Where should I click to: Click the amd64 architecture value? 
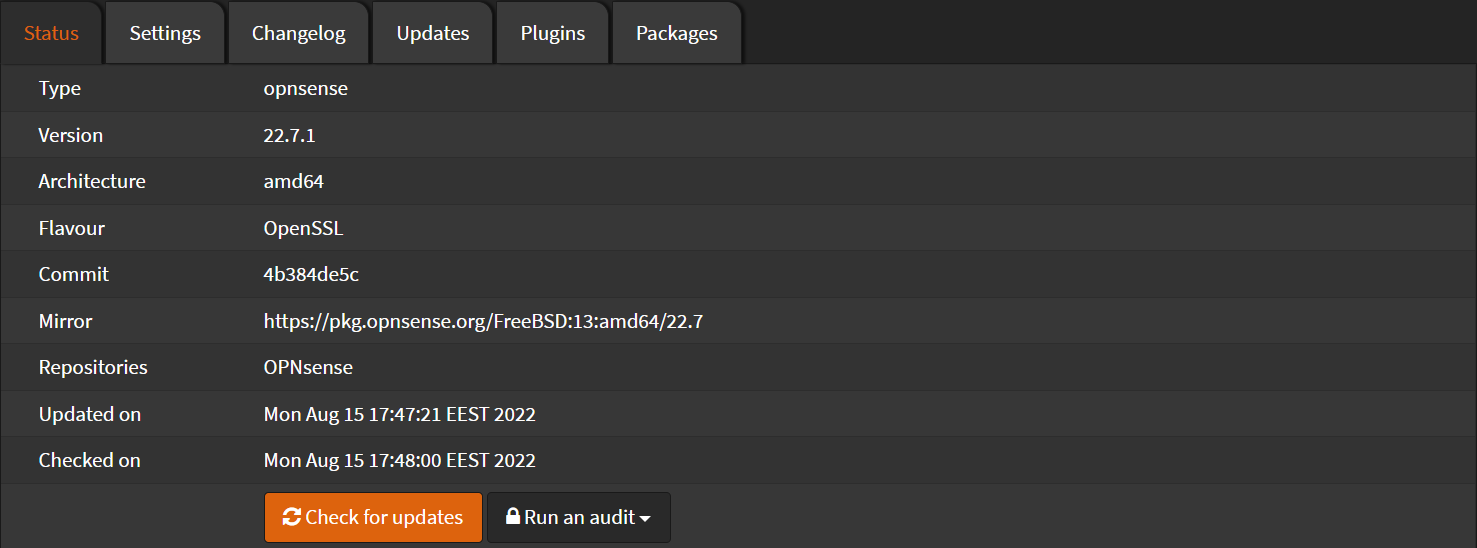tap(293, 181)
